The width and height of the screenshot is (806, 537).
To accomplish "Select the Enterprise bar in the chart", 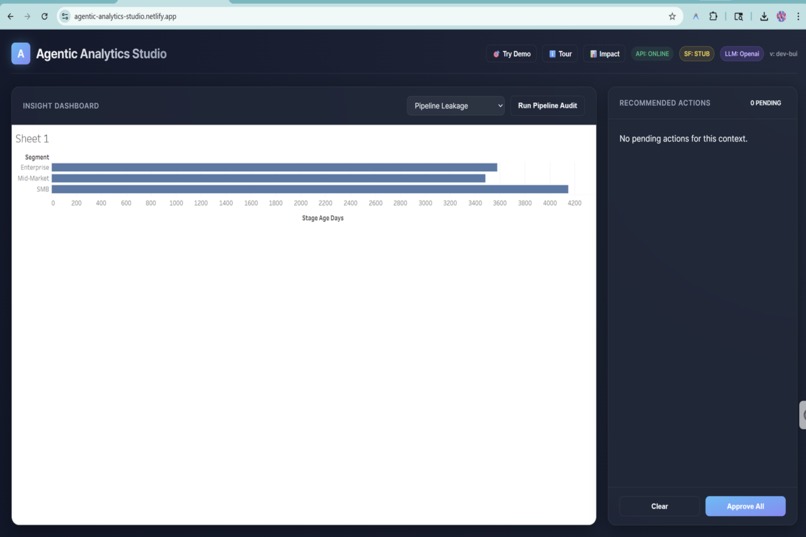I will point(274,168).
